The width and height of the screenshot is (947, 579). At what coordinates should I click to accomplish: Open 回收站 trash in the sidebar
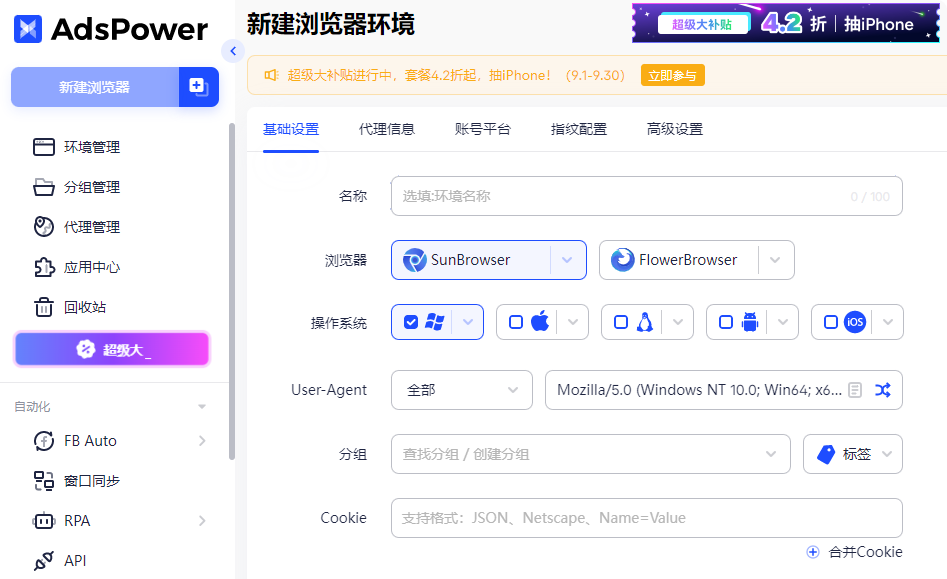(84, 307)
